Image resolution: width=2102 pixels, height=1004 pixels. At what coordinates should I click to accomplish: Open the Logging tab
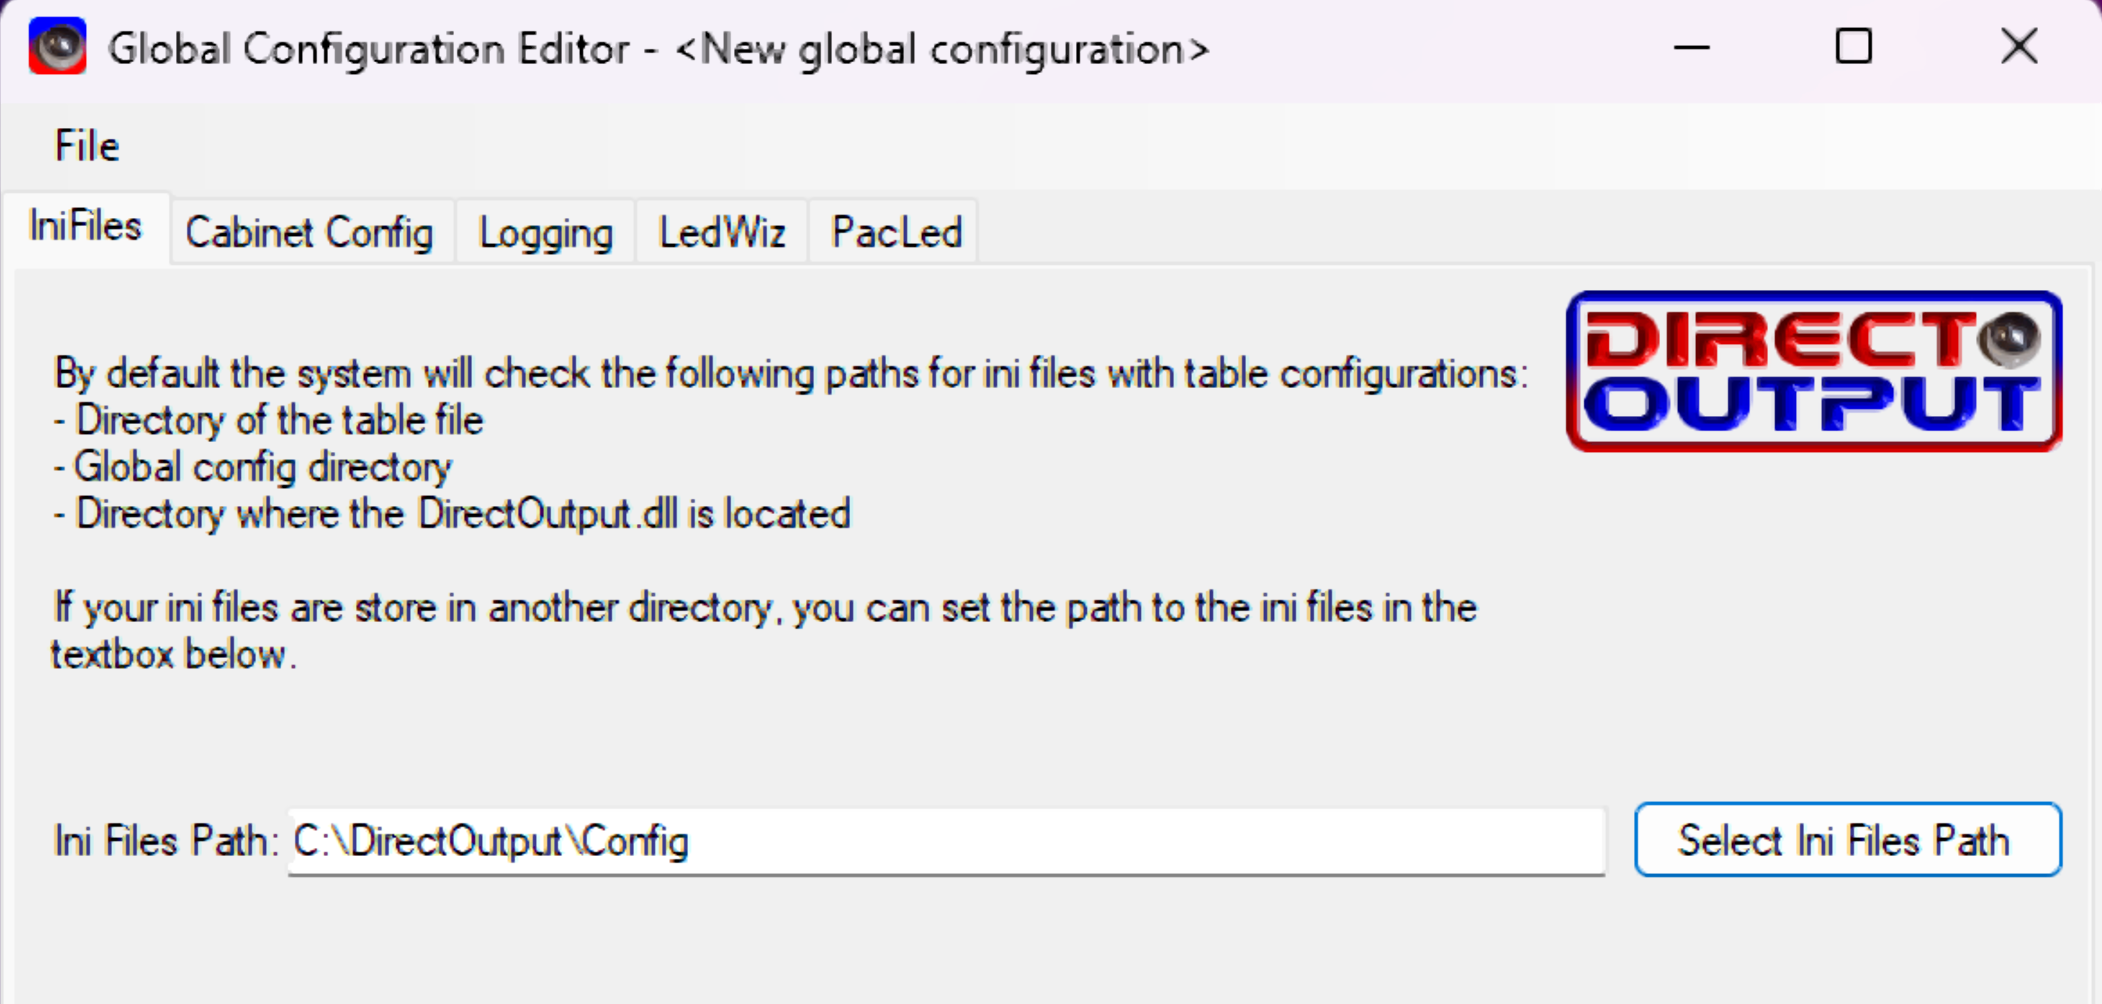[x=545, y=231]
